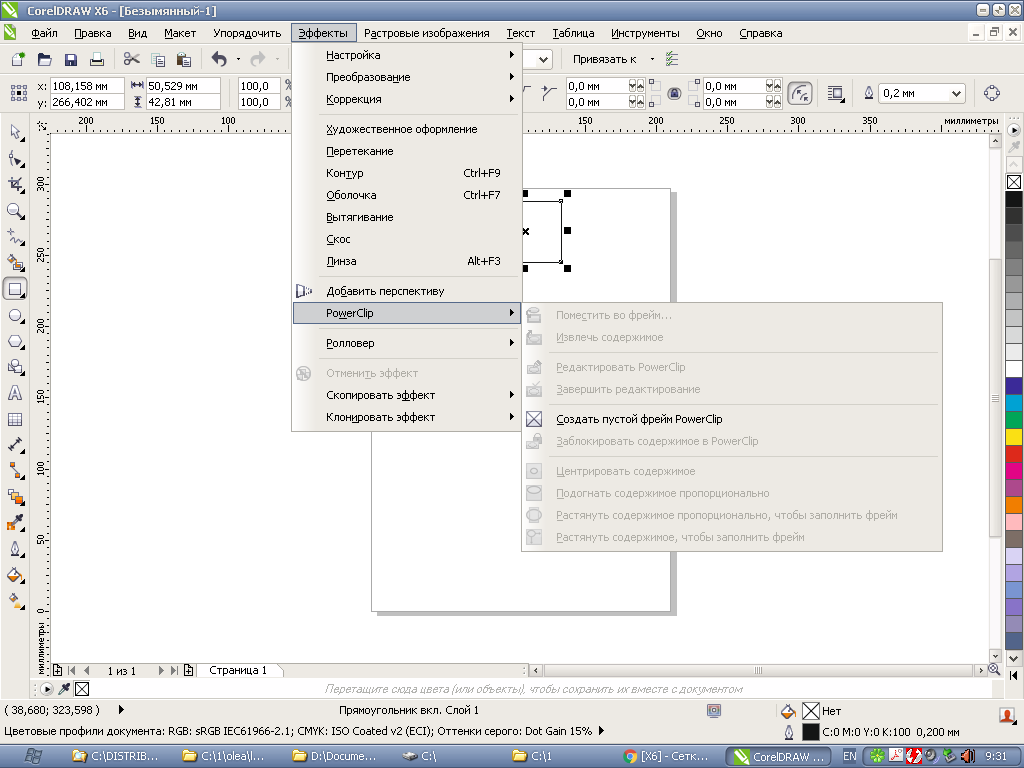Pick the yellow palette swatch
The height and width of the screenshot is (768, 1024).
click(x=1014, y=437)
